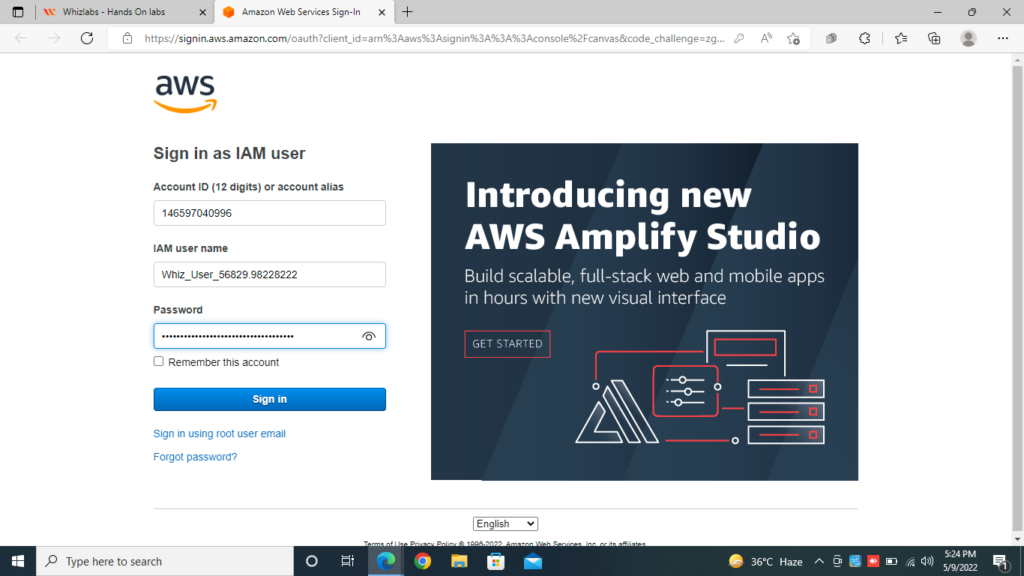Click inside the IAM user name field
Viewport: 1024px width, 576px height.
(x=269, y=274)
